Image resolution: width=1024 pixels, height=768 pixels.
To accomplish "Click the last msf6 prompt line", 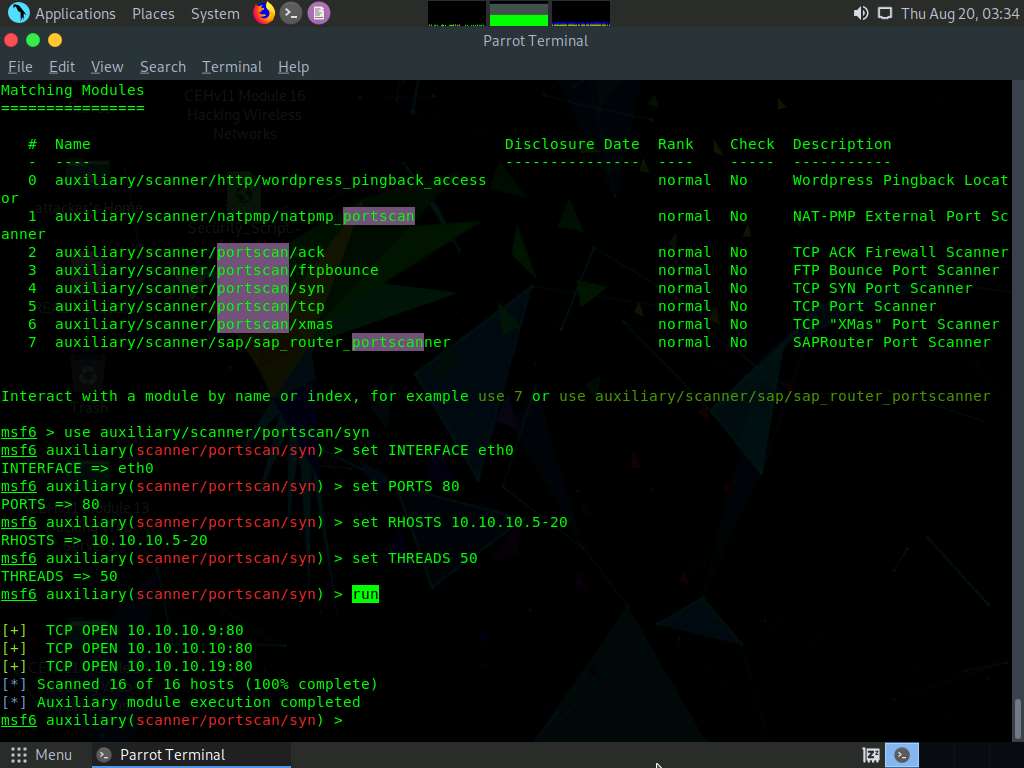I will click(172, 720).
